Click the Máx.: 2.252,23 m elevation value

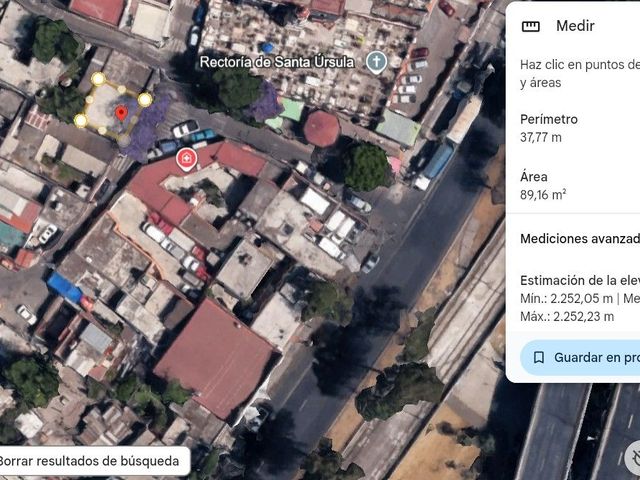tap(567, 316)
